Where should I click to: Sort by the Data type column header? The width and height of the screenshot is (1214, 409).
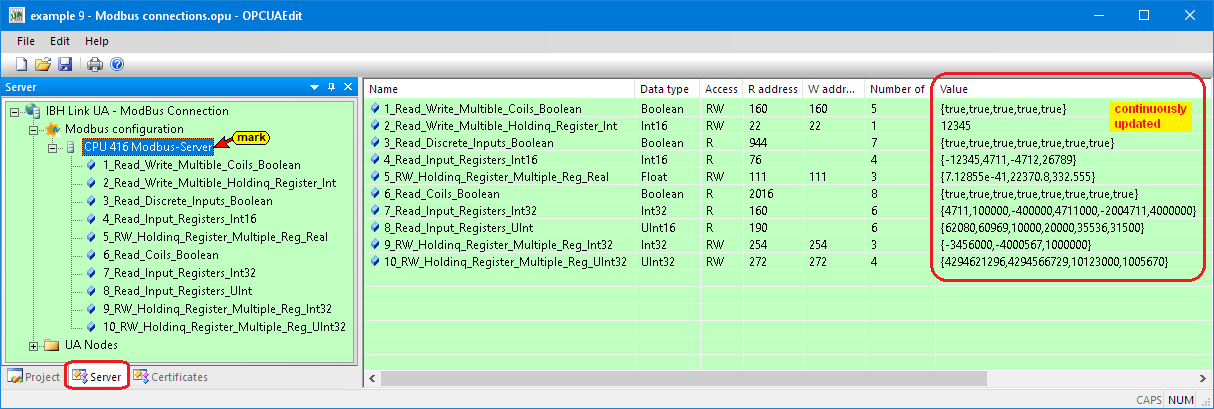(667, 89)
